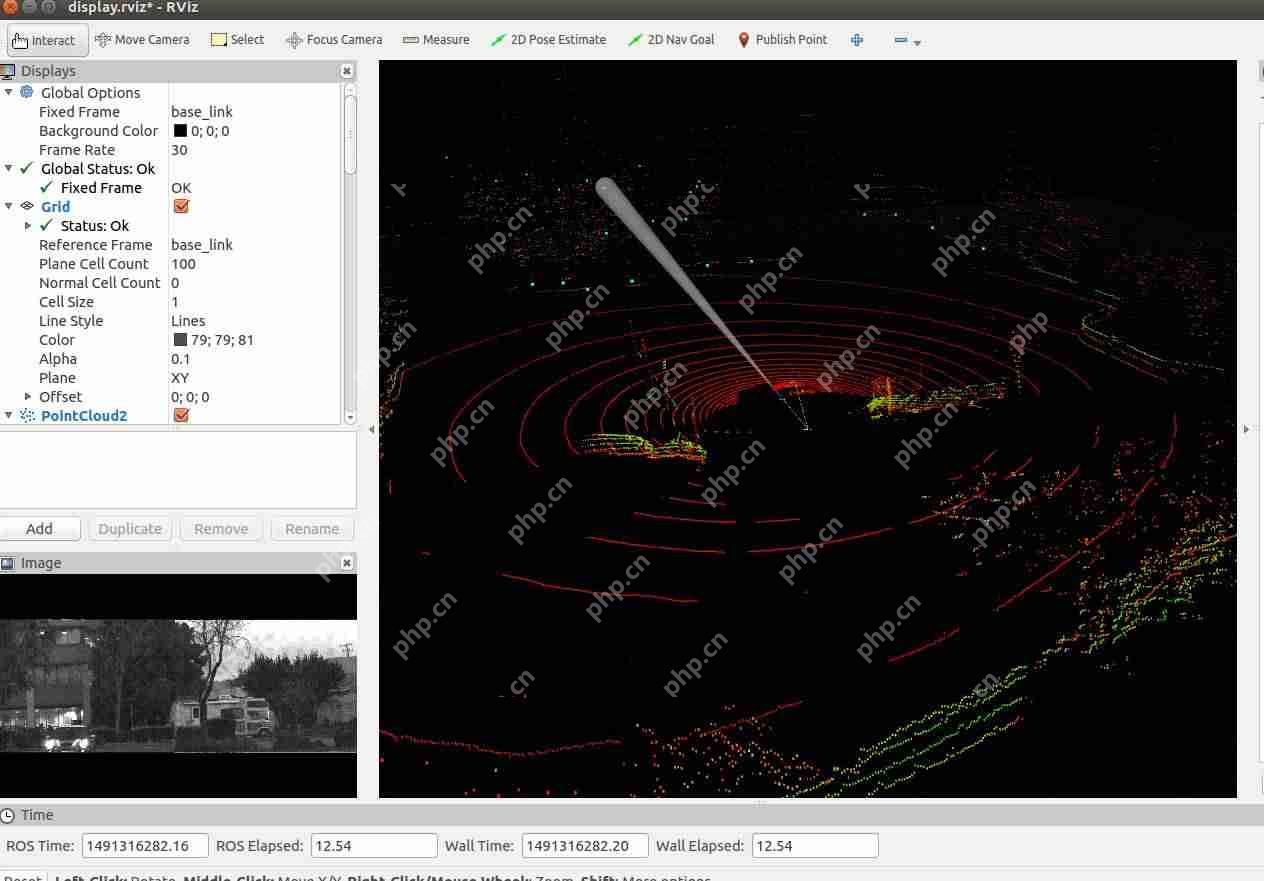Disable the Grid display checkbox

pyautogui.click(x=181, y=207)
